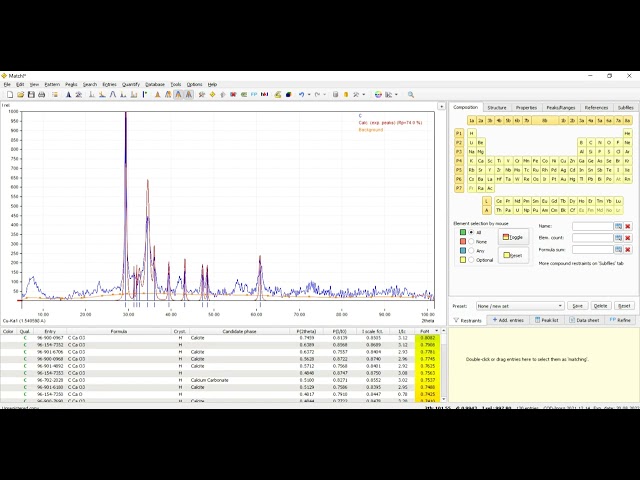Open the File menu

pos(7,84)
